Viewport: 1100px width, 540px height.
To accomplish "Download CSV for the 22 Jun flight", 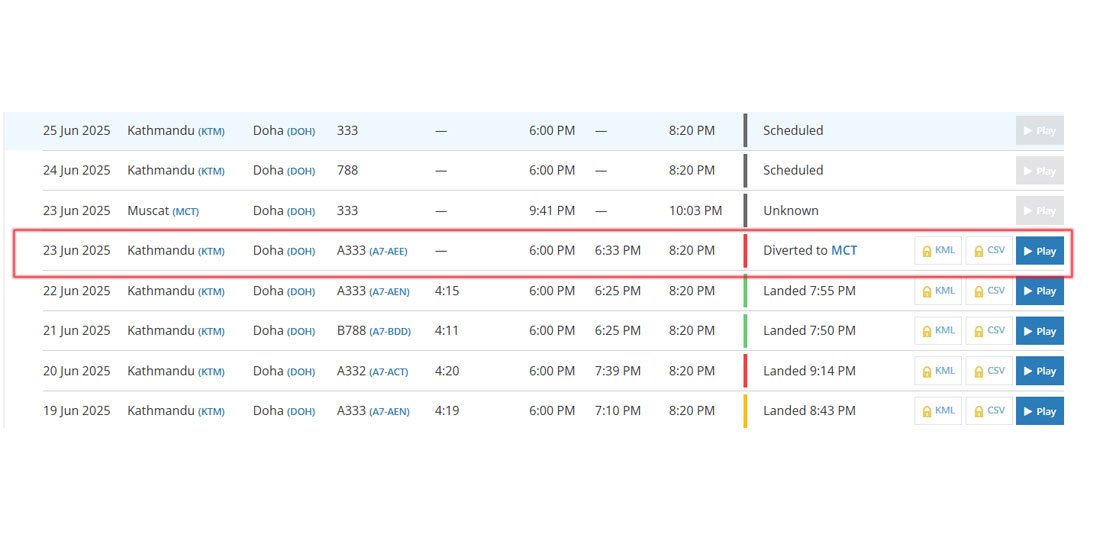I will coord(989,290).
